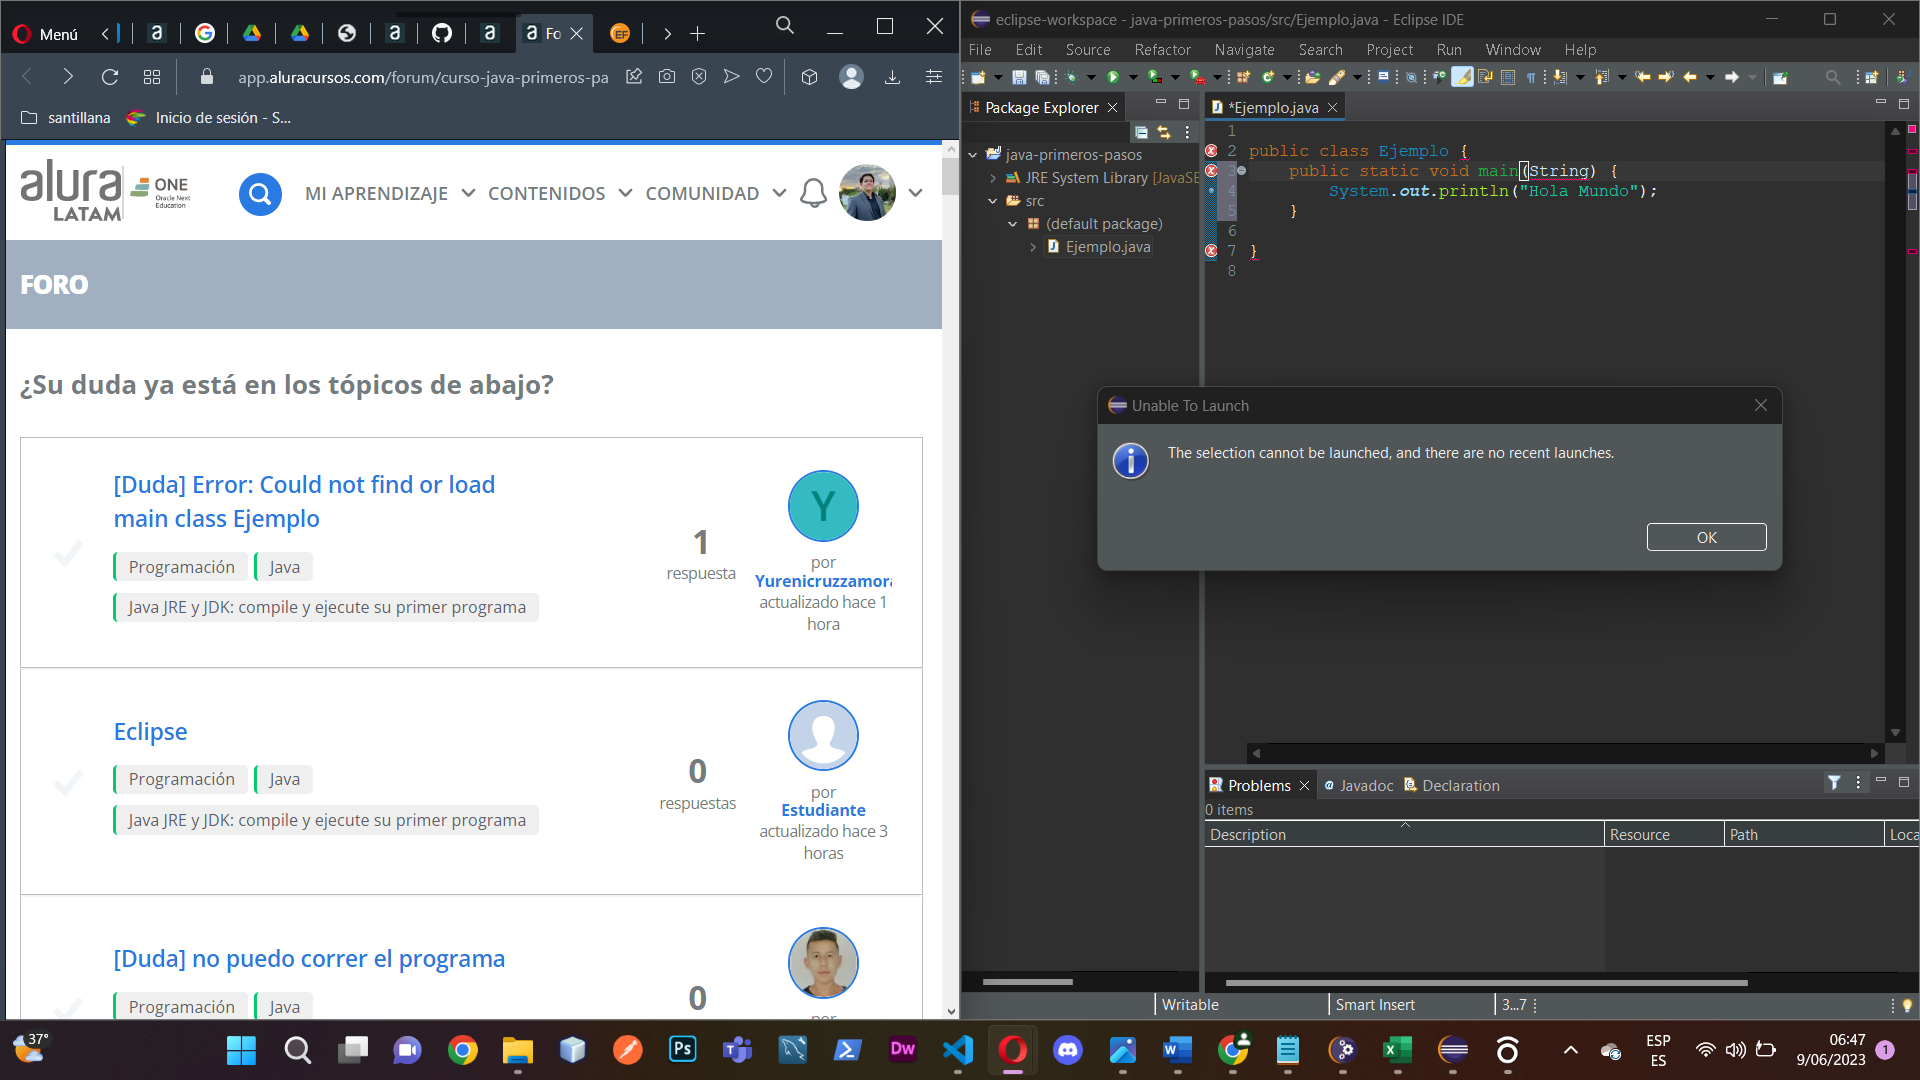Open MI APRENDIZAJE dropdown menu

pyautogui.click(x=390, y=193)
